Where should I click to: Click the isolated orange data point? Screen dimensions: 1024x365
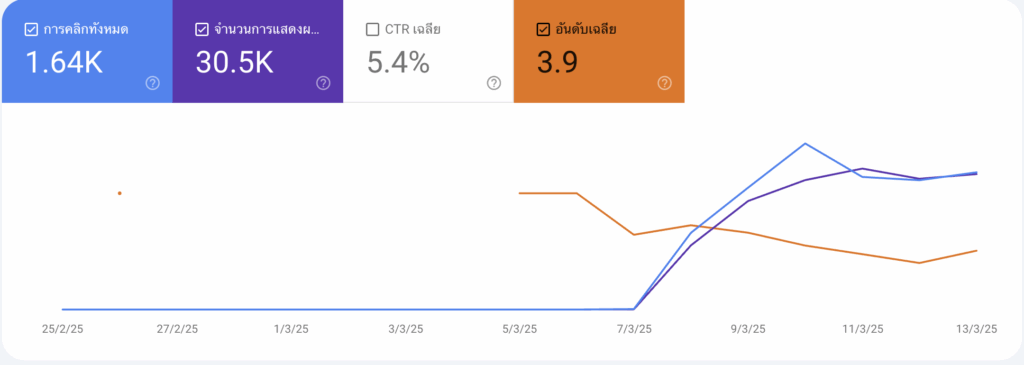coord(120,193)
